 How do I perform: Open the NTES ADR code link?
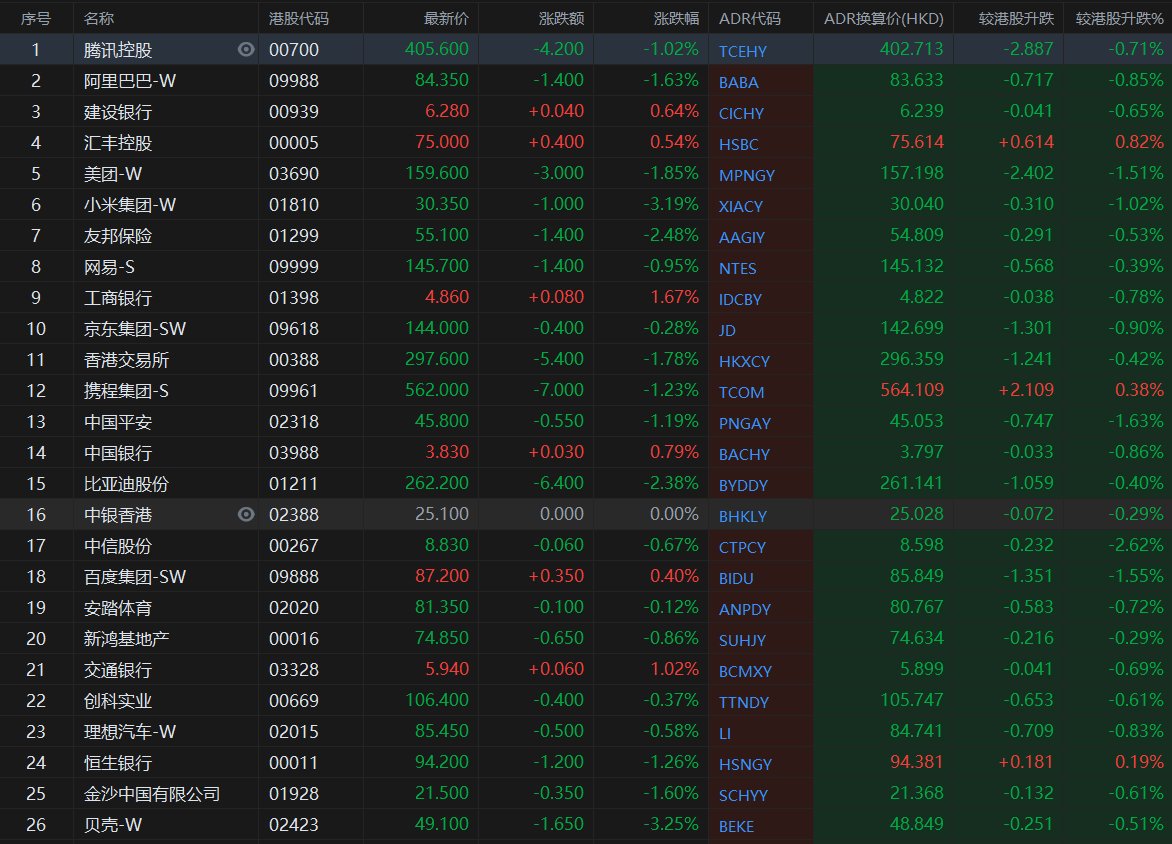(x=738, y=268)
